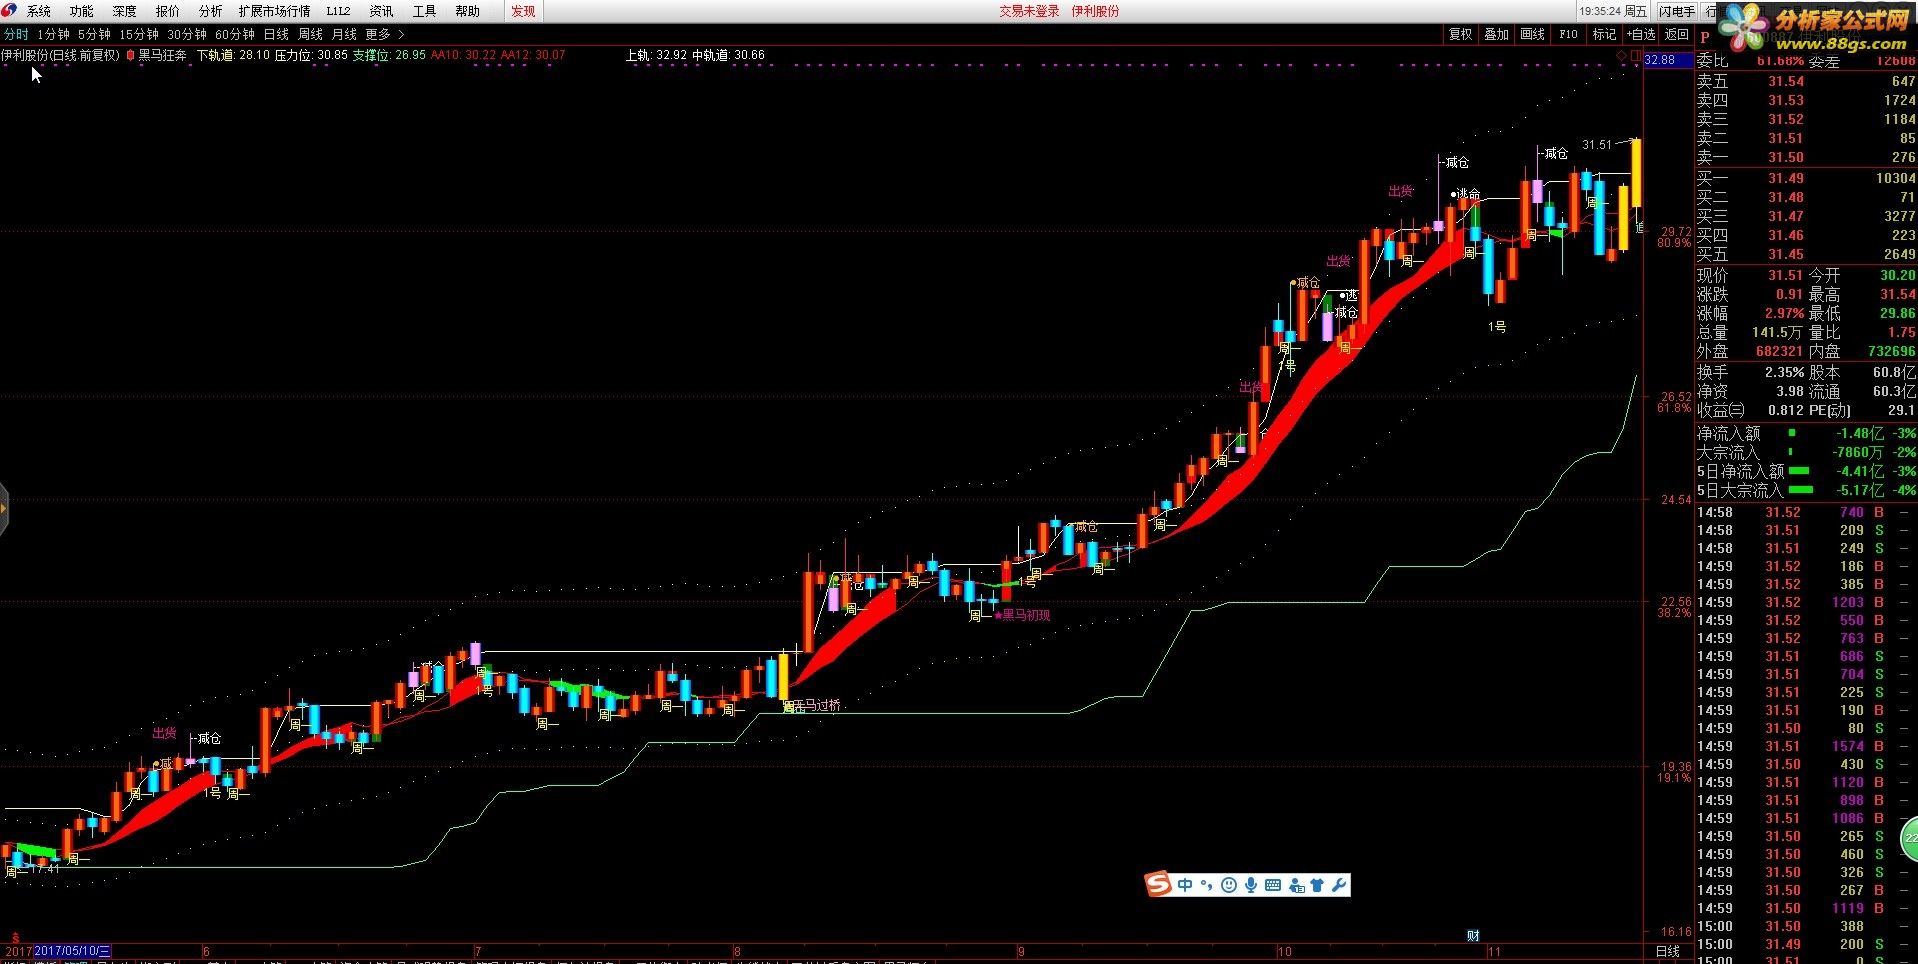This screenshot has width=1918, height=964.
Task: Open the 资讯 menu
Action: pyautogui.click(x=381, y=11)
